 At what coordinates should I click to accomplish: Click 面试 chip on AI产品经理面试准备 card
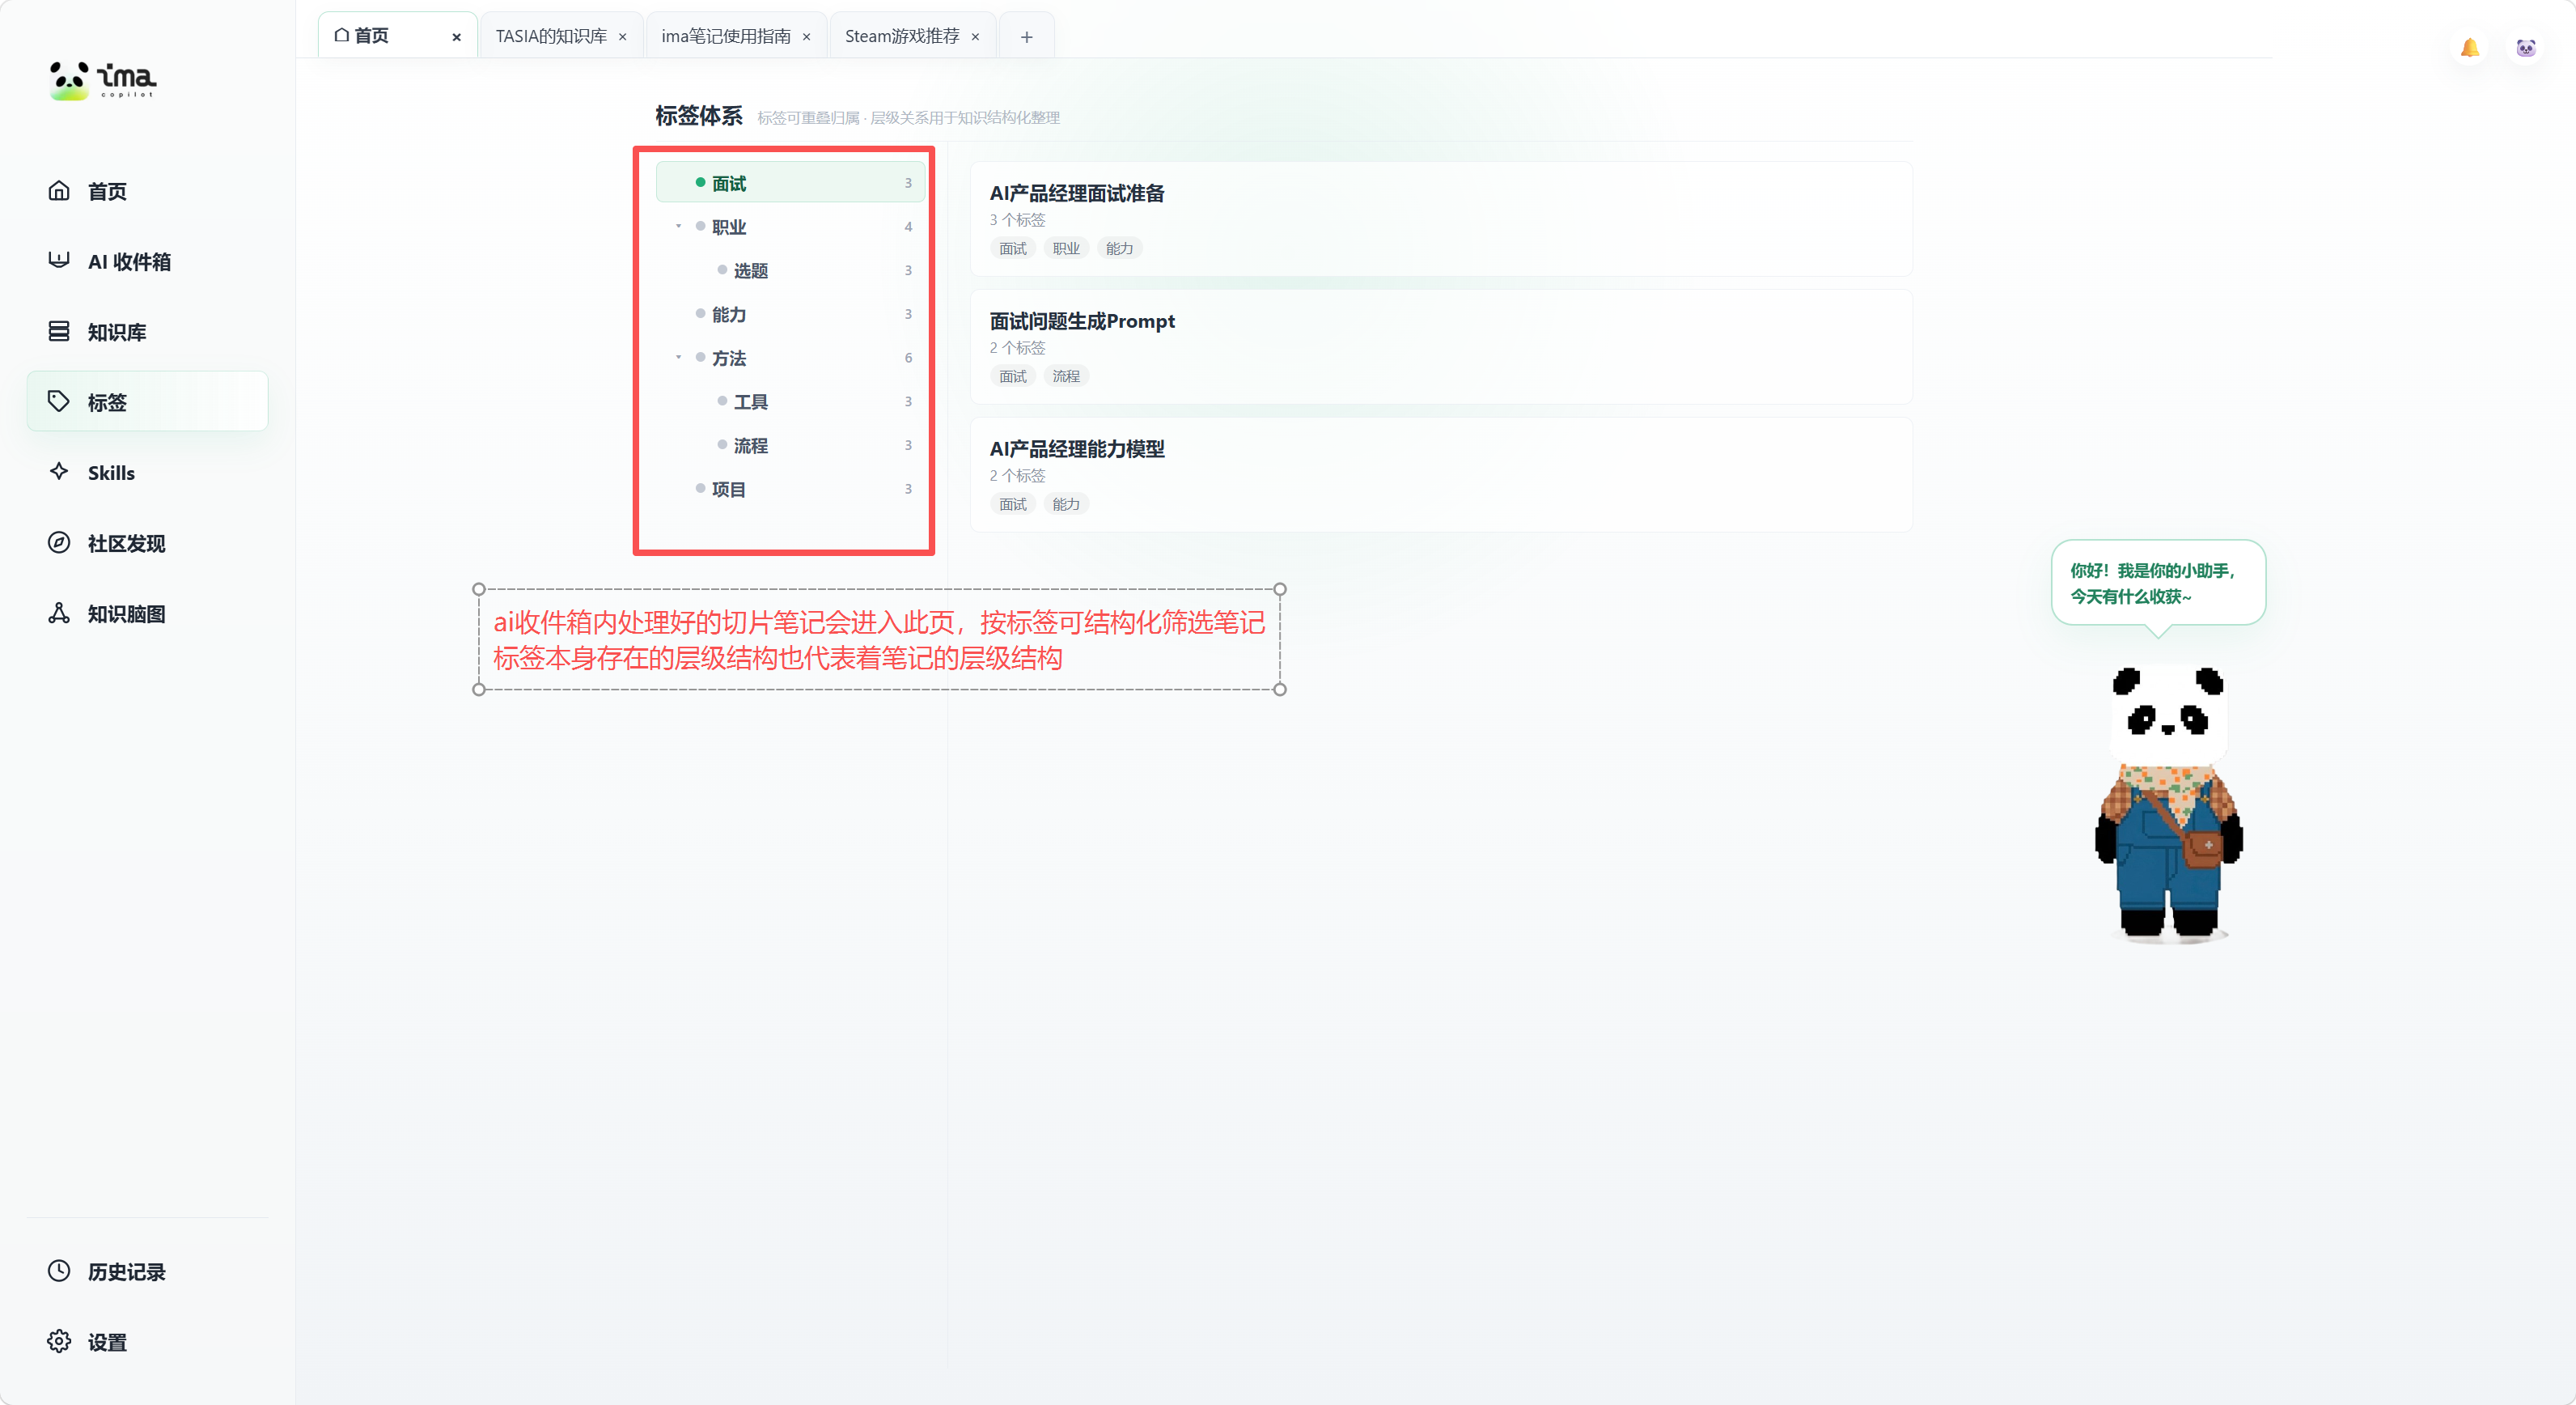1012,248
